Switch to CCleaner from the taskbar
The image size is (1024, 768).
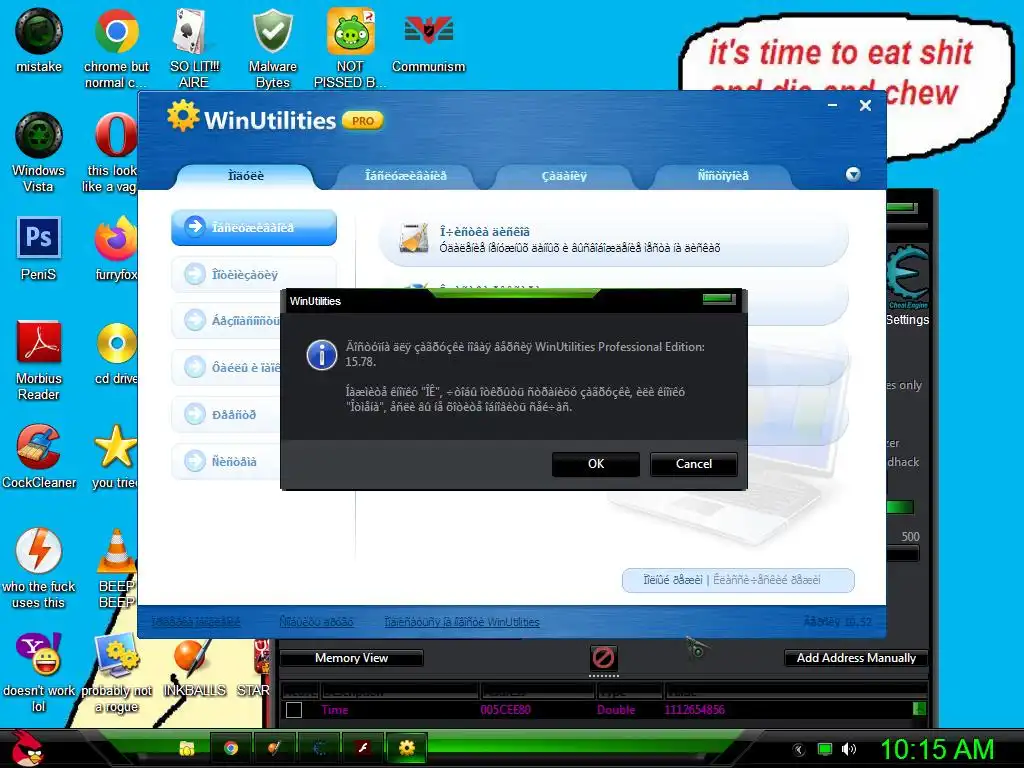274,748
